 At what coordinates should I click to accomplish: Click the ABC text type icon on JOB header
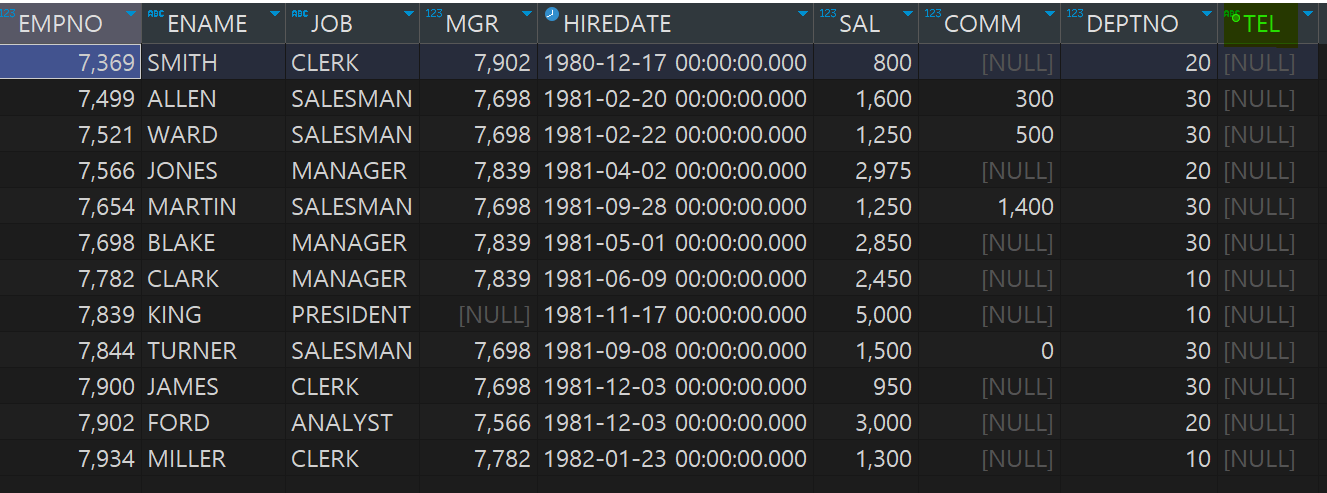(x=300, y=13)
